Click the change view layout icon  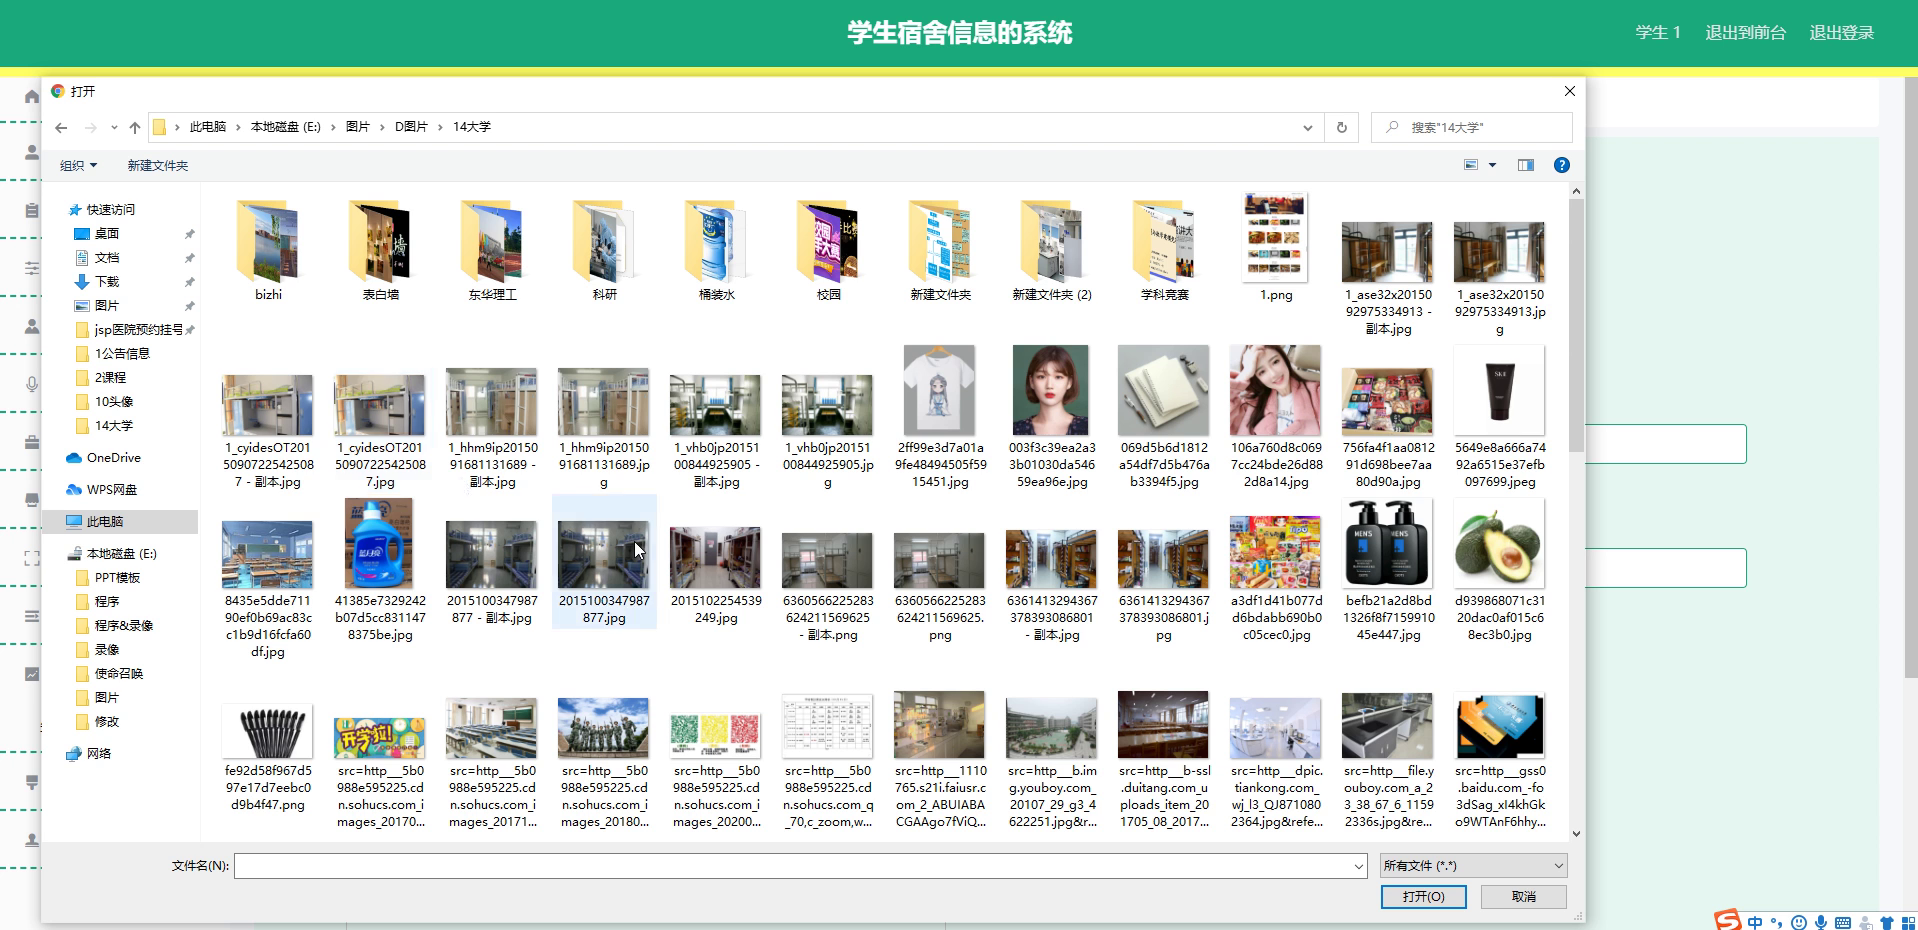pyautogui.click(x=1471, y=165)
